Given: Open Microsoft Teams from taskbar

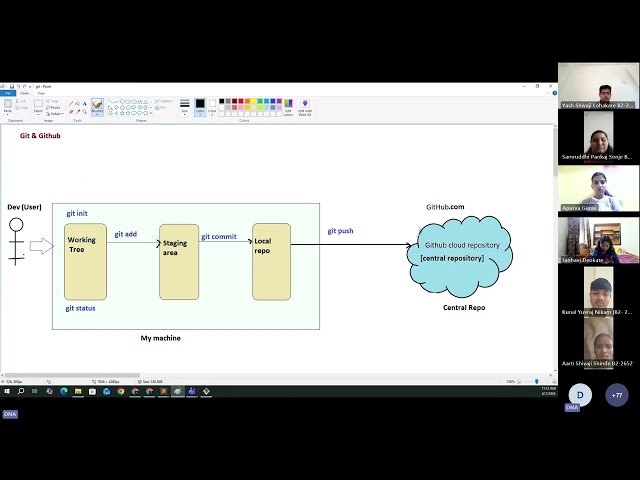Looking at the screenshot, I should click(192, 391).
